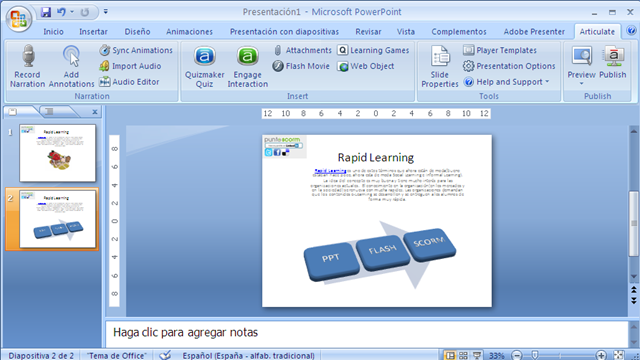This screenshot has width=640, height=360.
Task: Open PowerPoint help question-mark icon
Action: [x=631, y=31]
